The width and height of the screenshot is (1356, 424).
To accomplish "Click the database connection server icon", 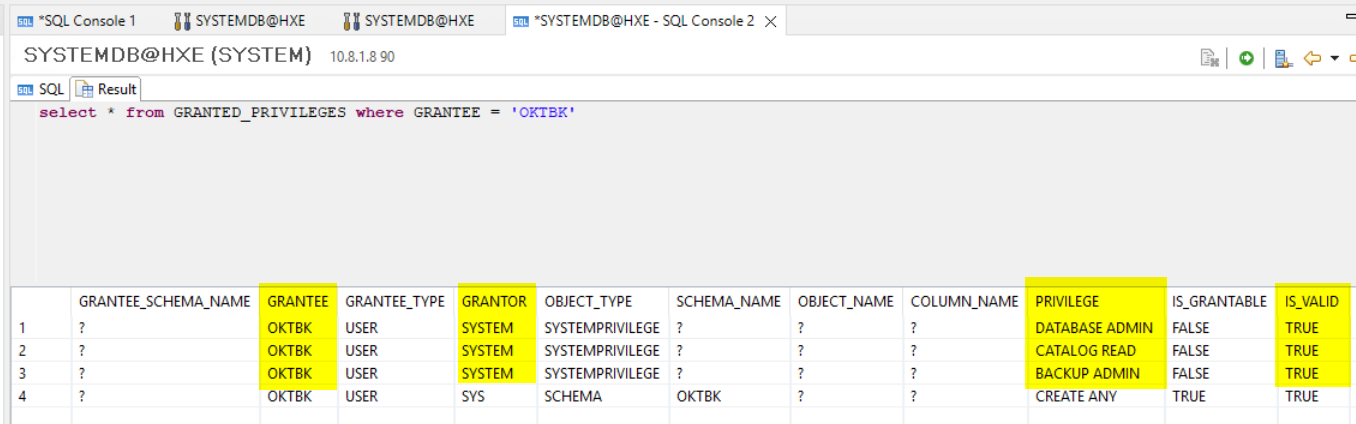I will pos(1281,58).
